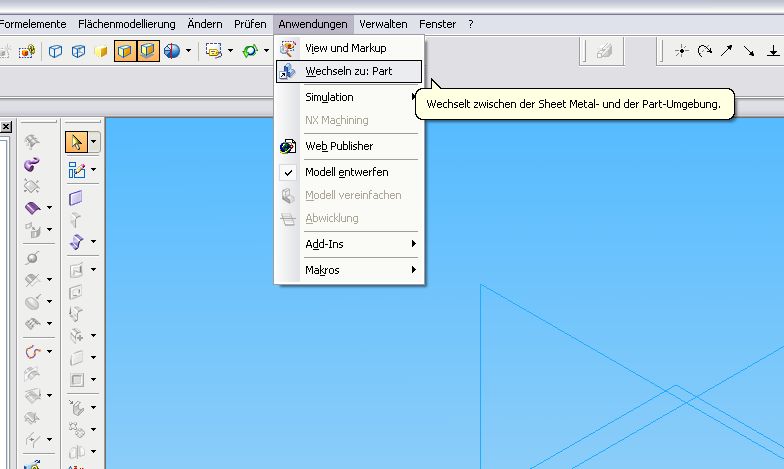Click the down-right diagonal arrow icon

coord(748,50)
